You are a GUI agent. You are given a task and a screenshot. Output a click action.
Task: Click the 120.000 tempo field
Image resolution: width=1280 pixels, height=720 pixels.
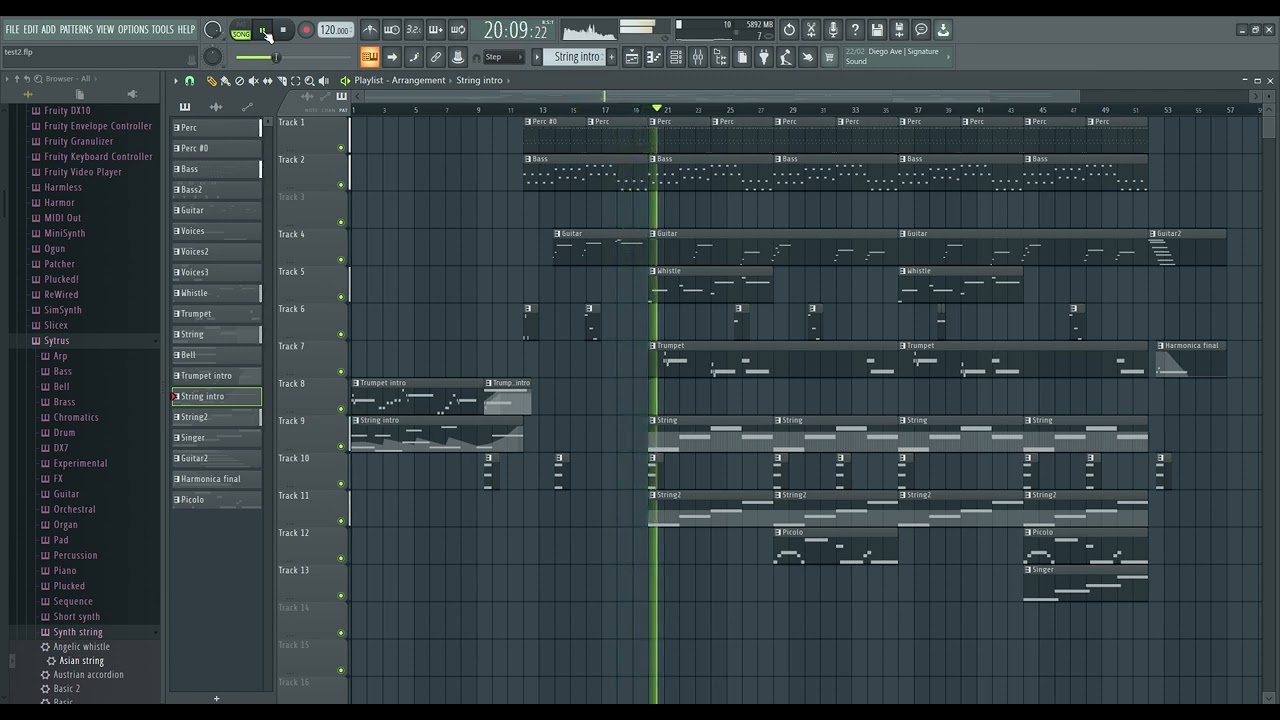point(335,30)
